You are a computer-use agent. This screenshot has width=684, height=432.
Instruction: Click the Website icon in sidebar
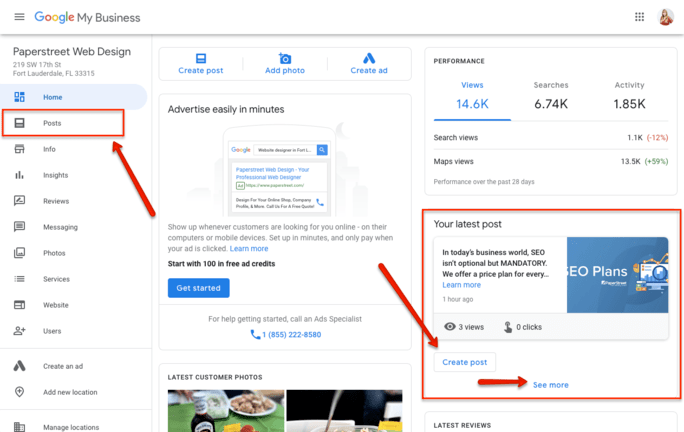coord(20,305)
